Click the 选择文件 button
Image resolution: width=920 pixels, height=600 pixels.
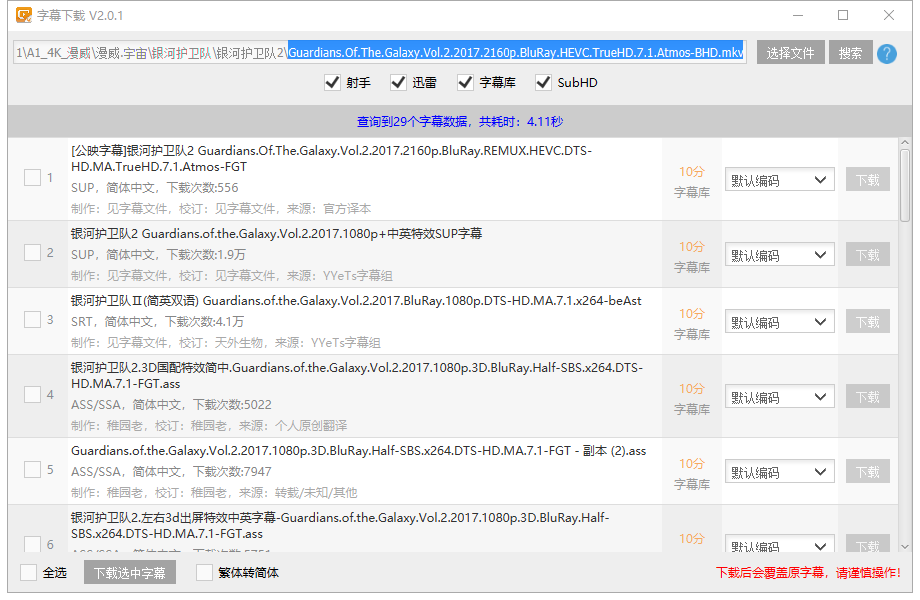click(790, 53)
